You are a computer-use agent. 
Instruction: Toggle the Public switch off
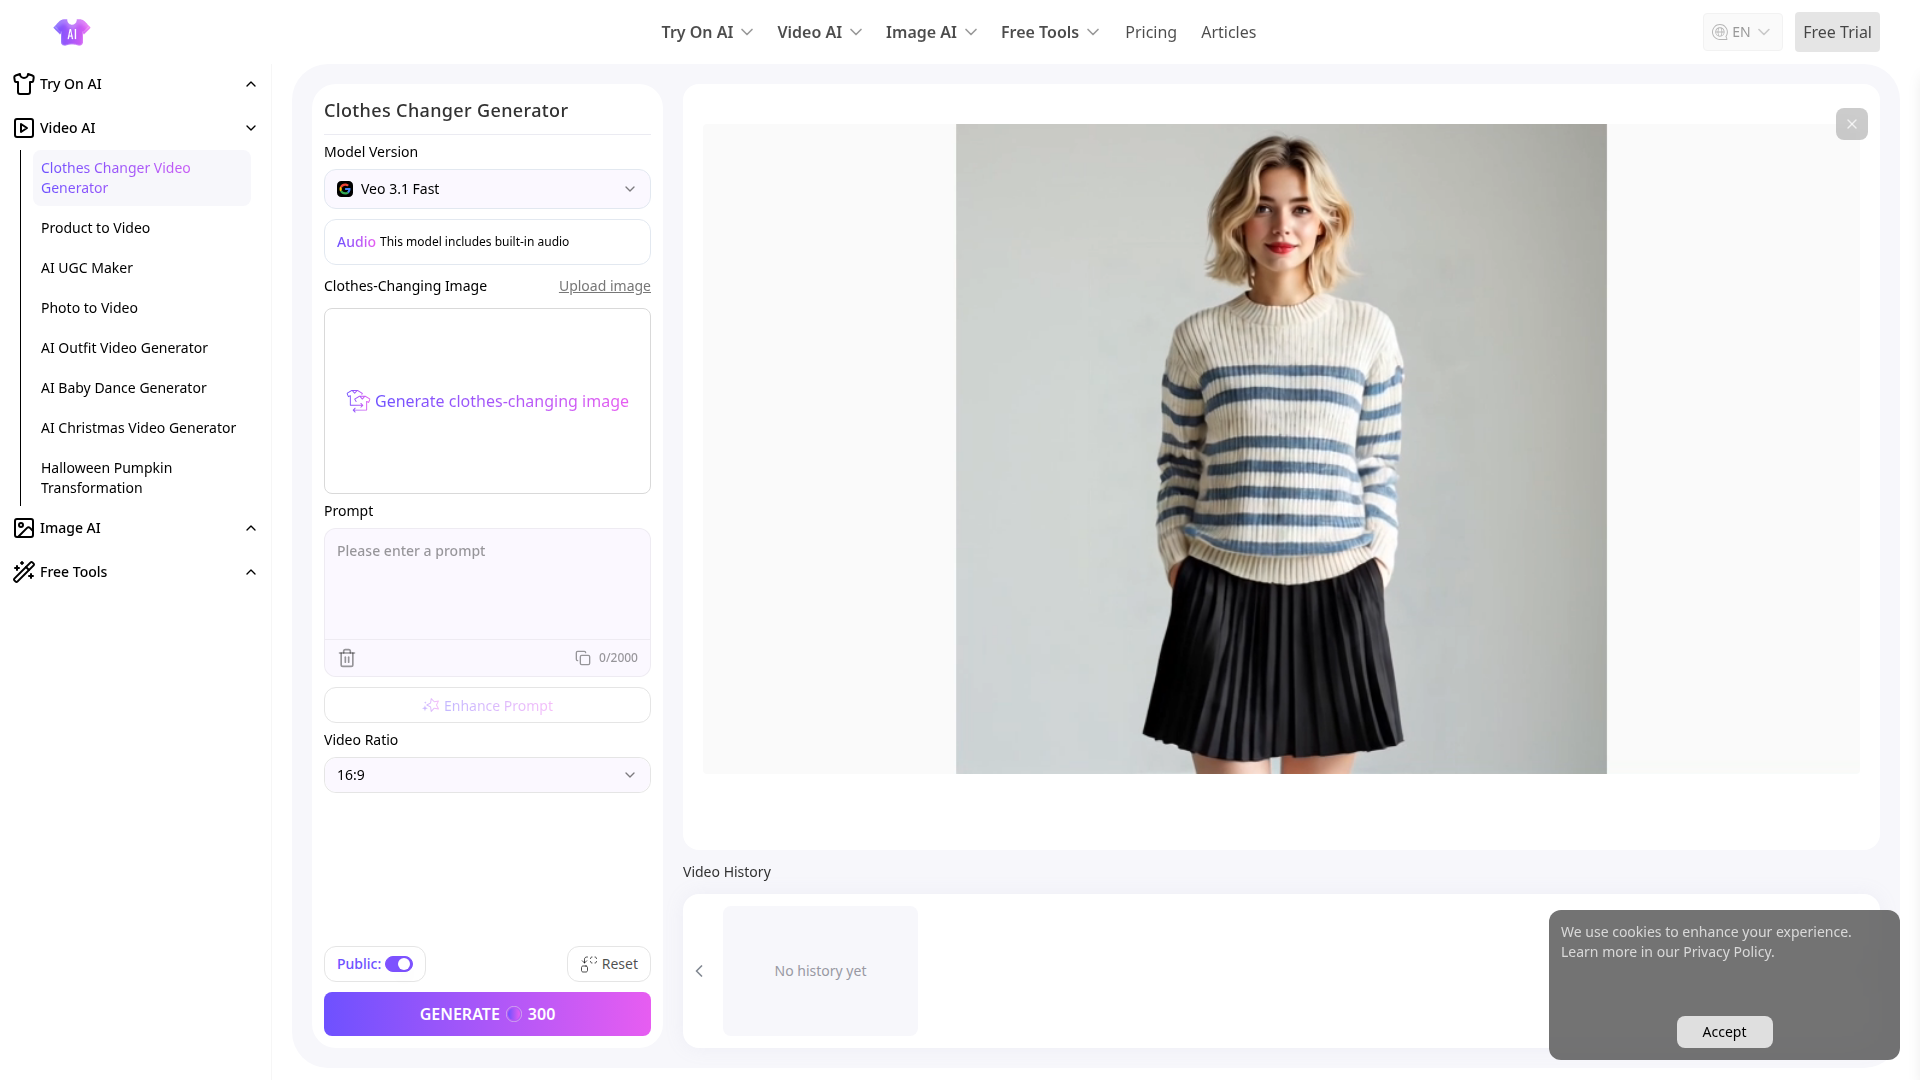[399, 964]
